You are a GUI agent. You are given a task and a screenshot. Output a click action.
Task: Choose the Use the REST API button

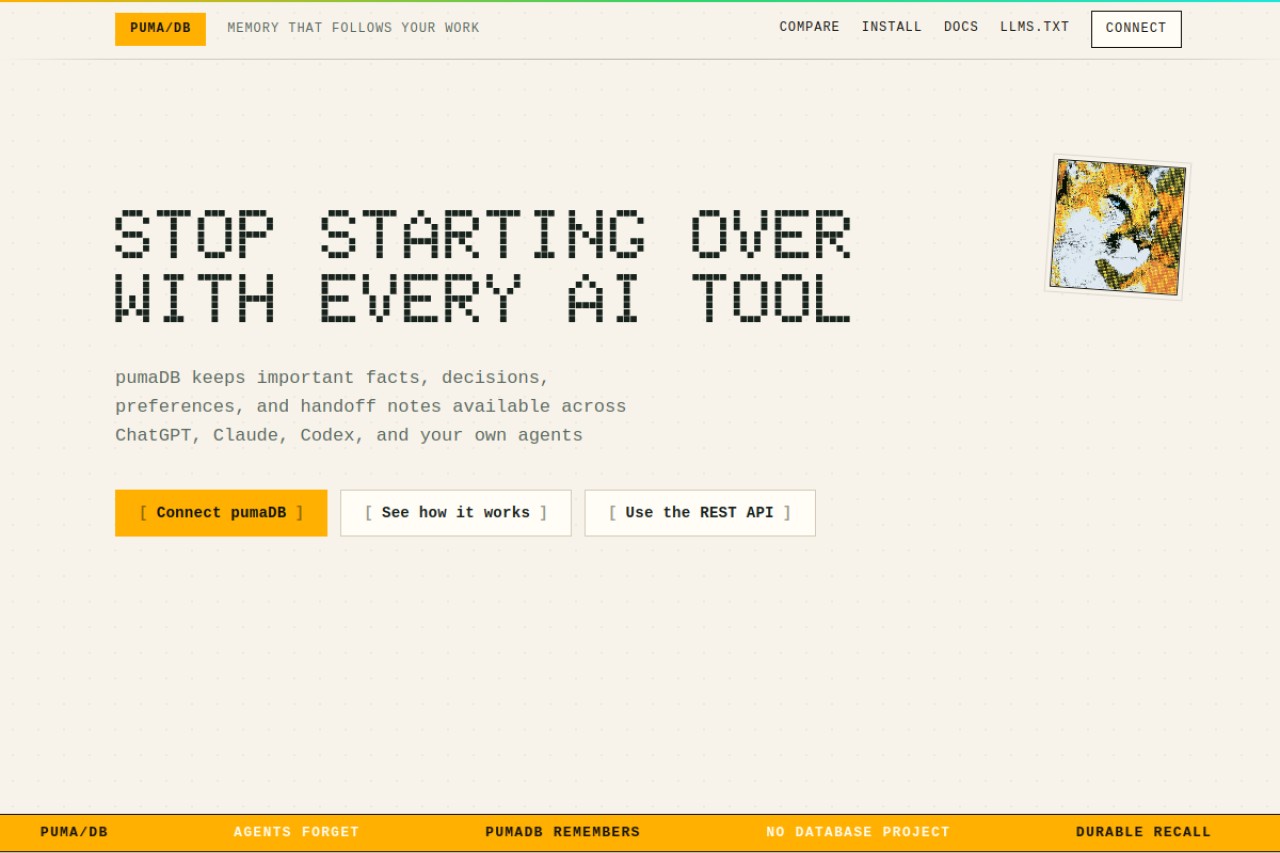click(x=700, y=513)
